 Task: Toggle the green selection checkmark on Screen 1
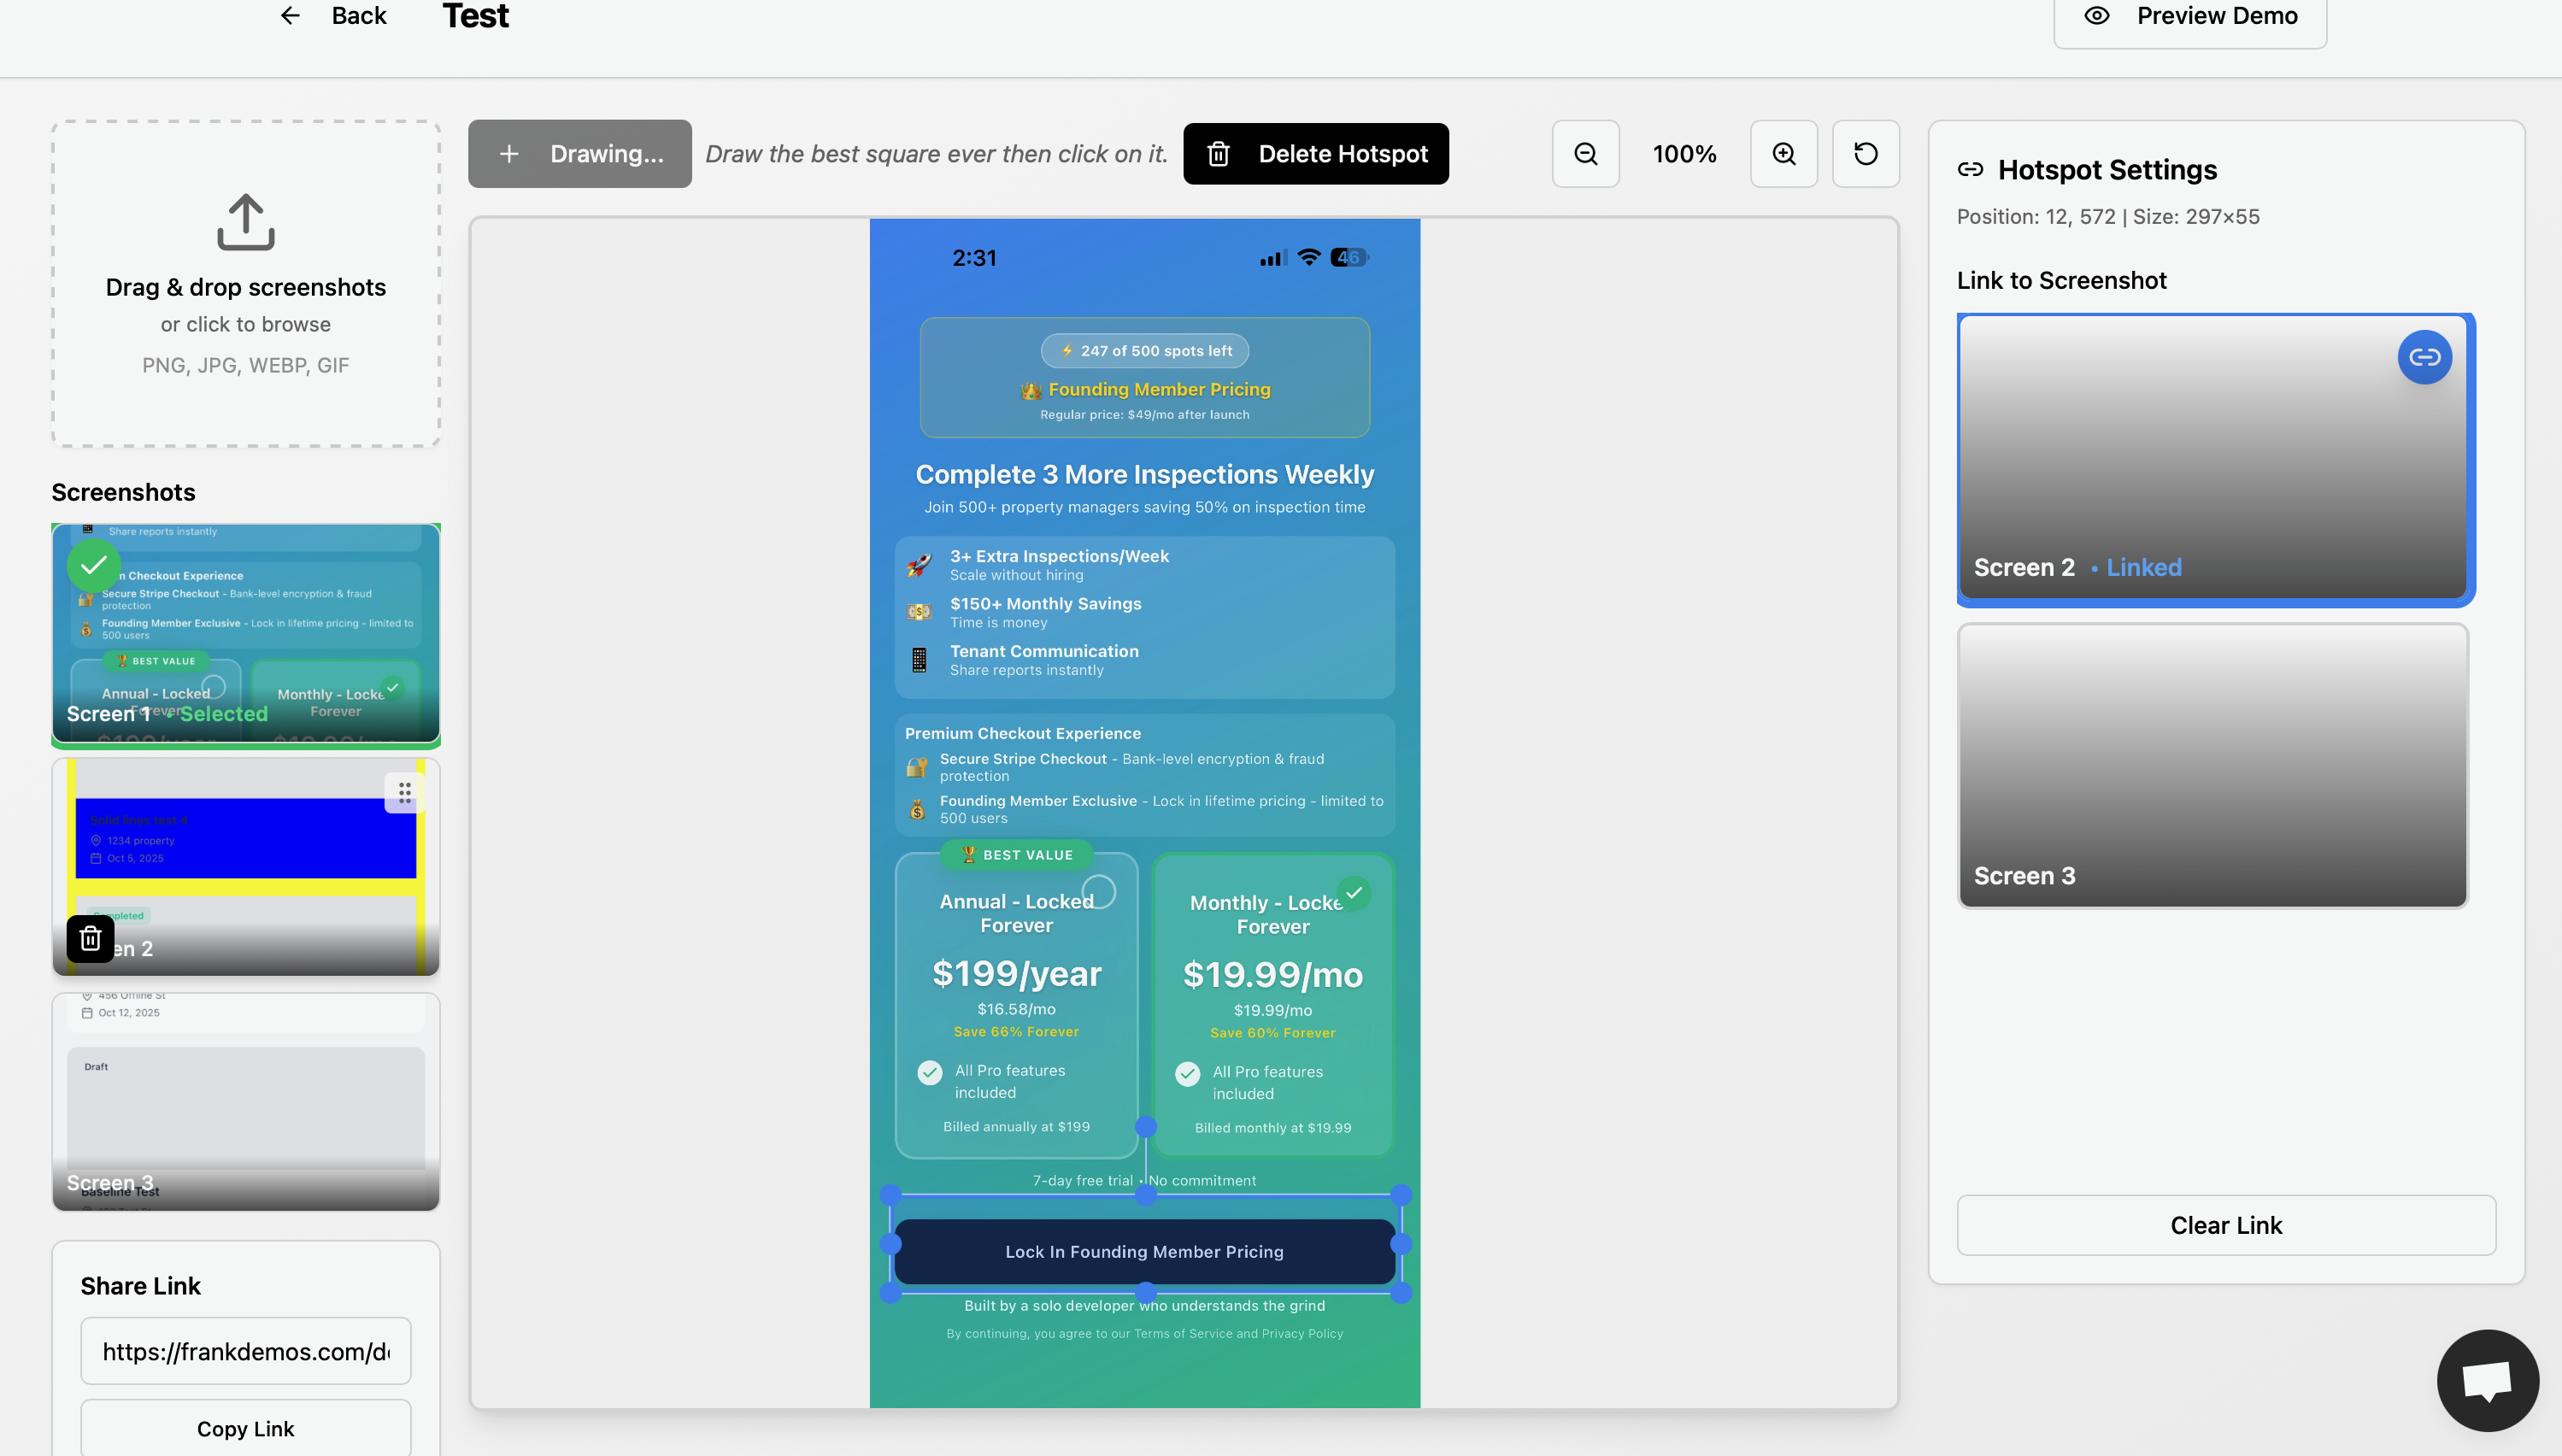point(93,565)
